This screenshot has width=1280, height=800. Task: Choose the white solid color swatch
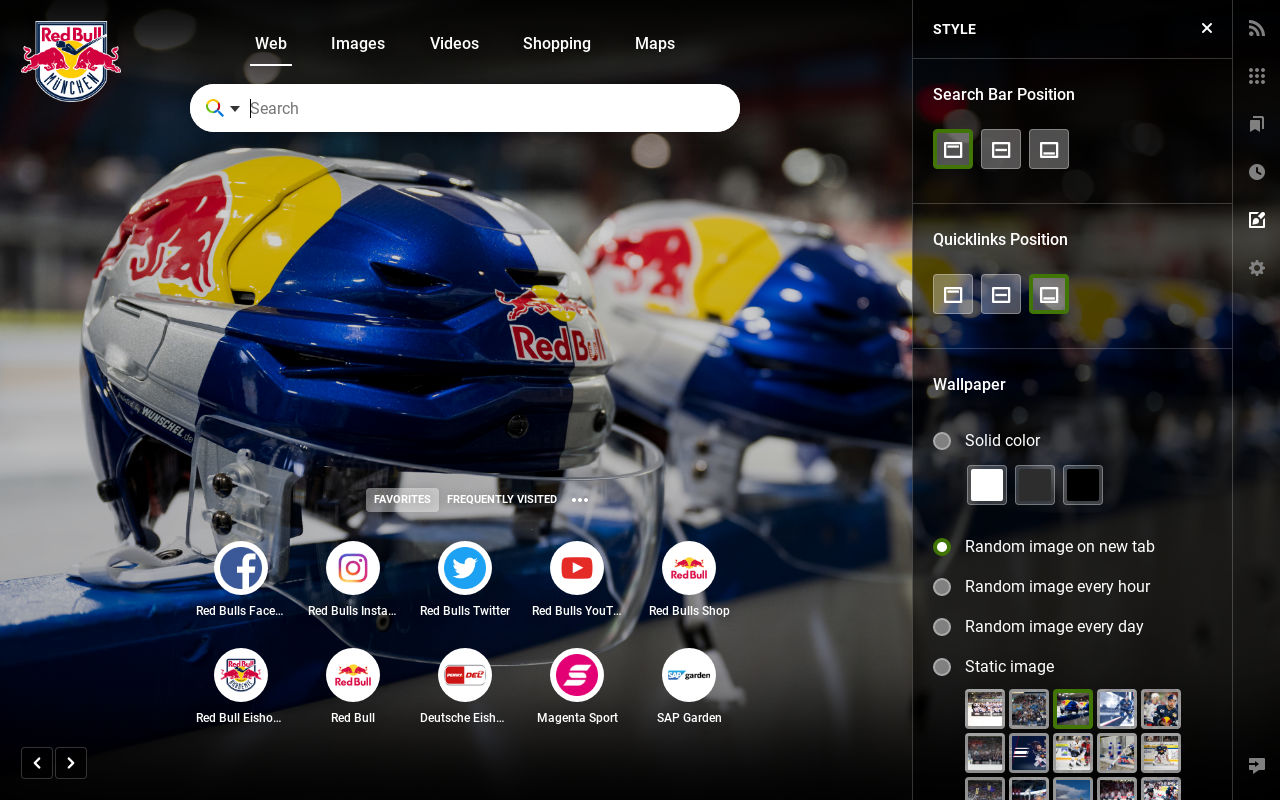click(987, 485)
